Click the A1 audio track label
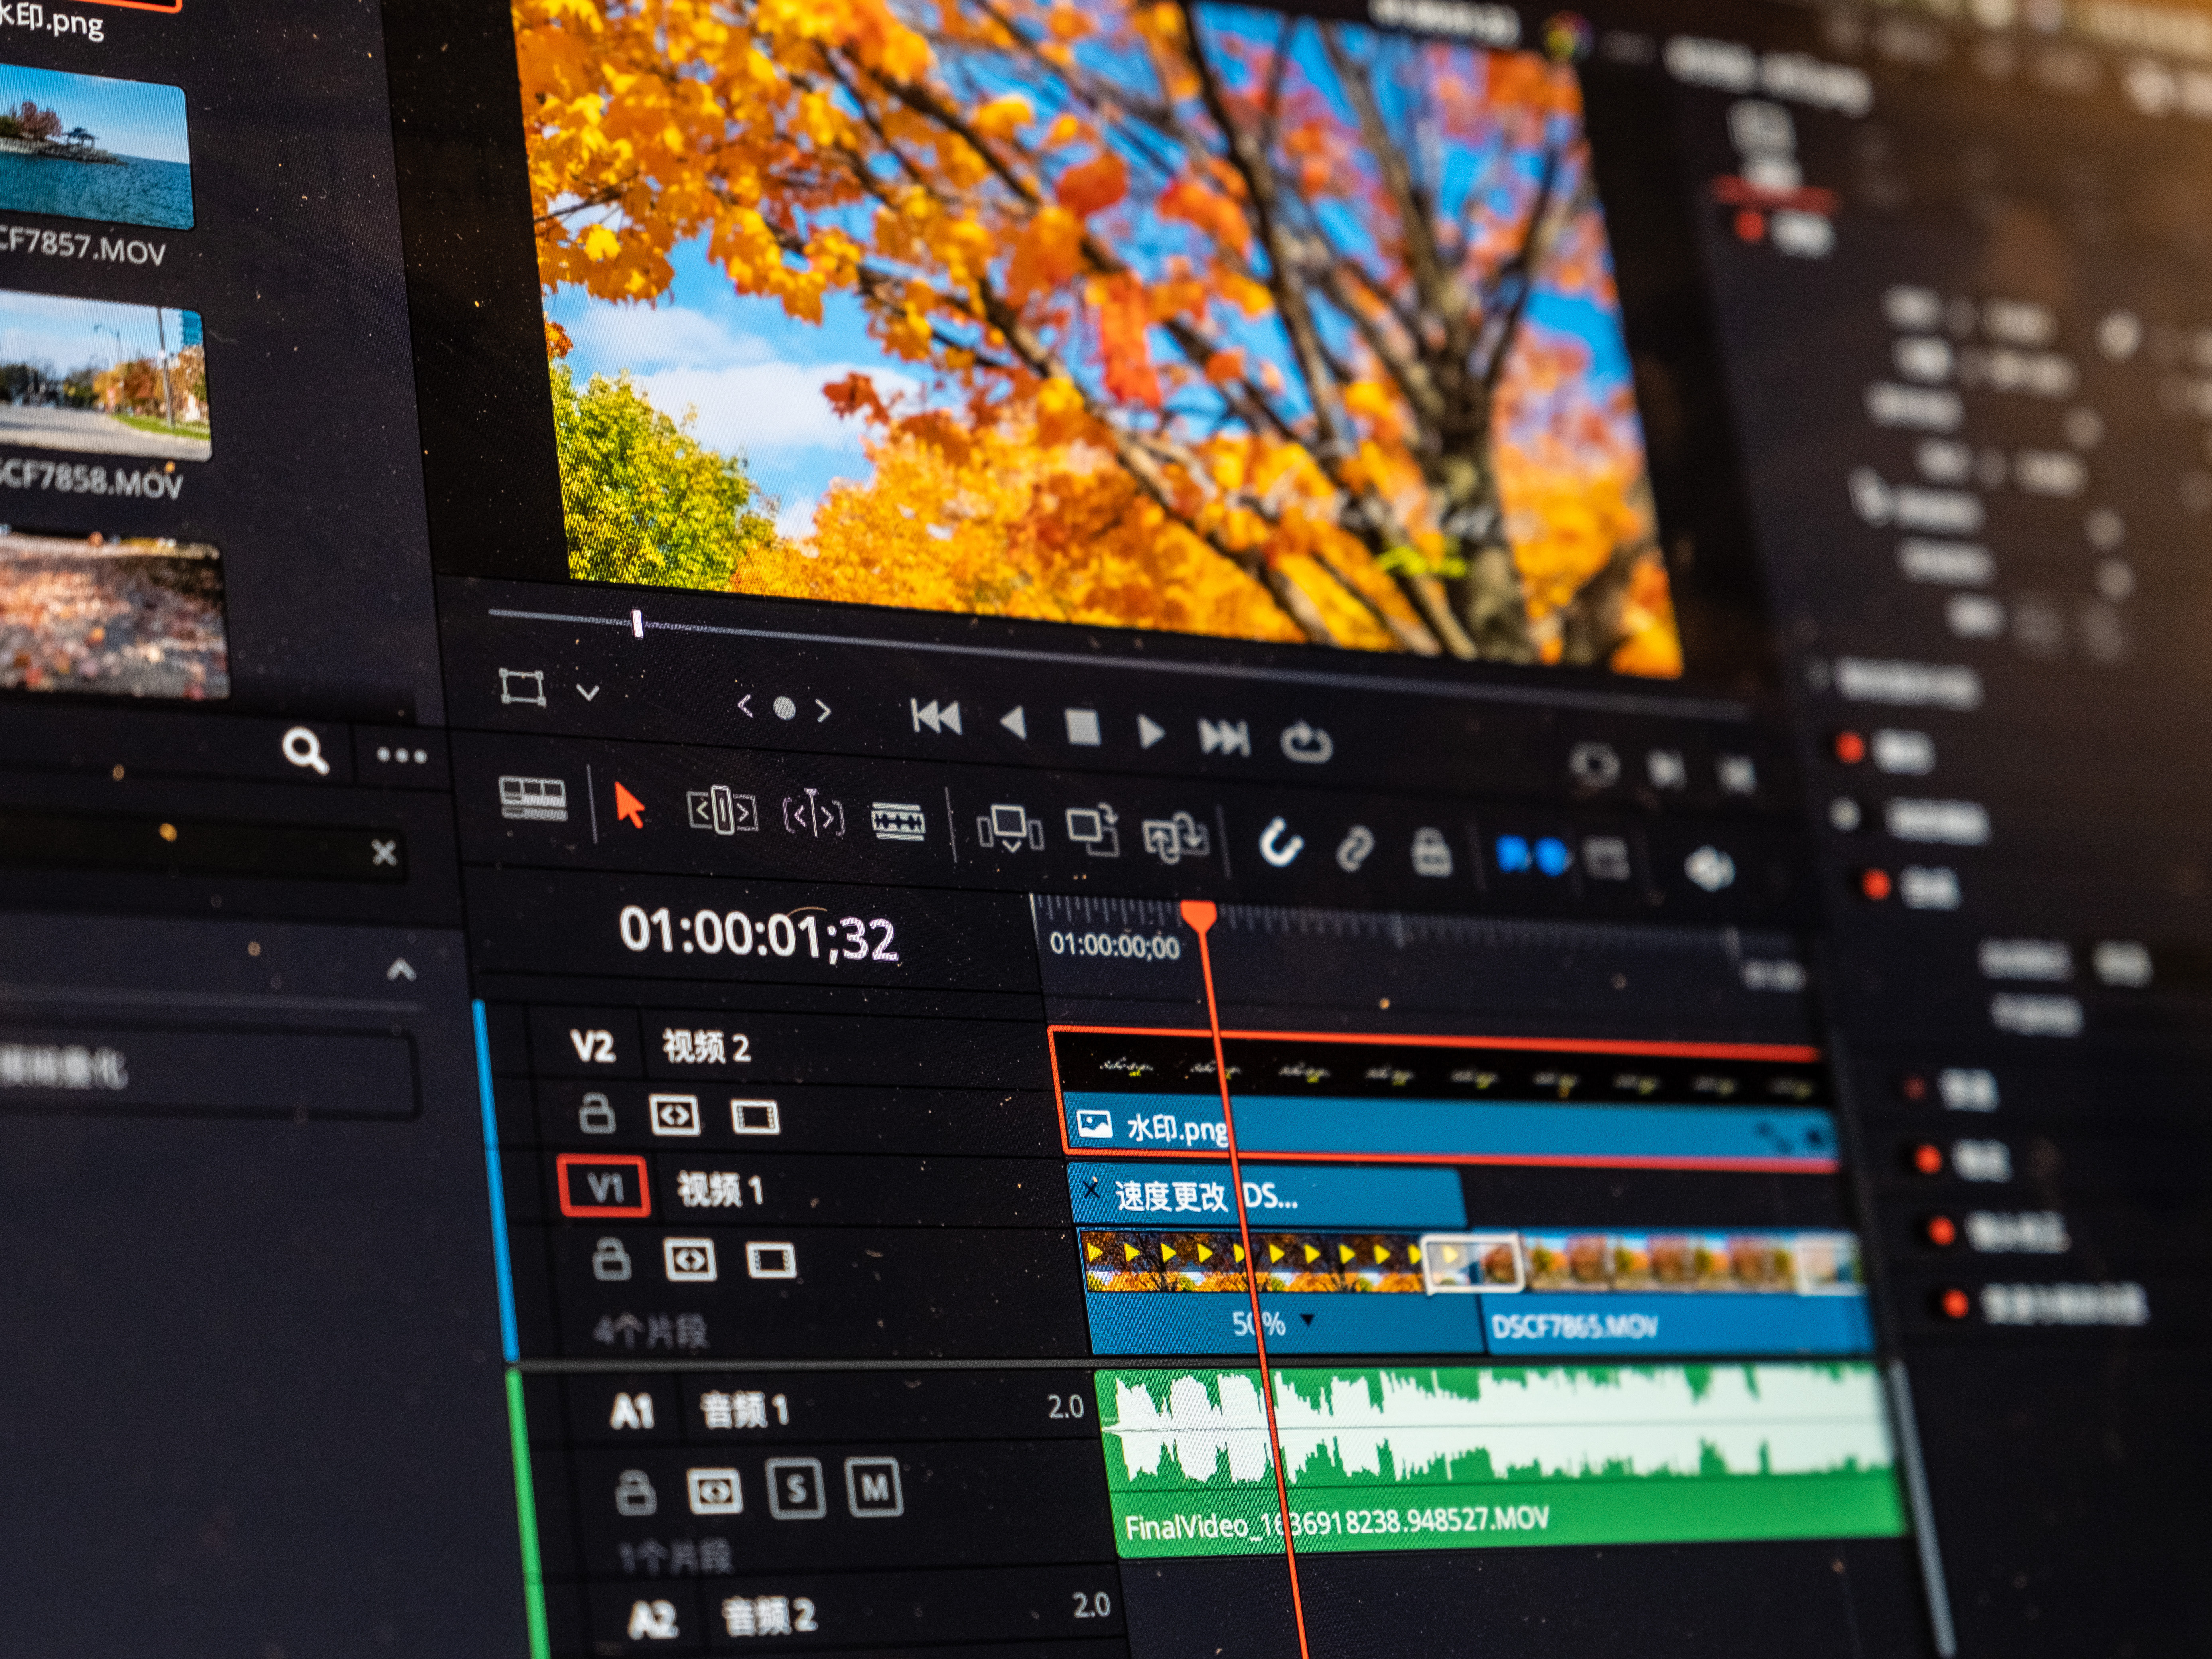The image size is (2212, 1659). [x=632, y=1412]
